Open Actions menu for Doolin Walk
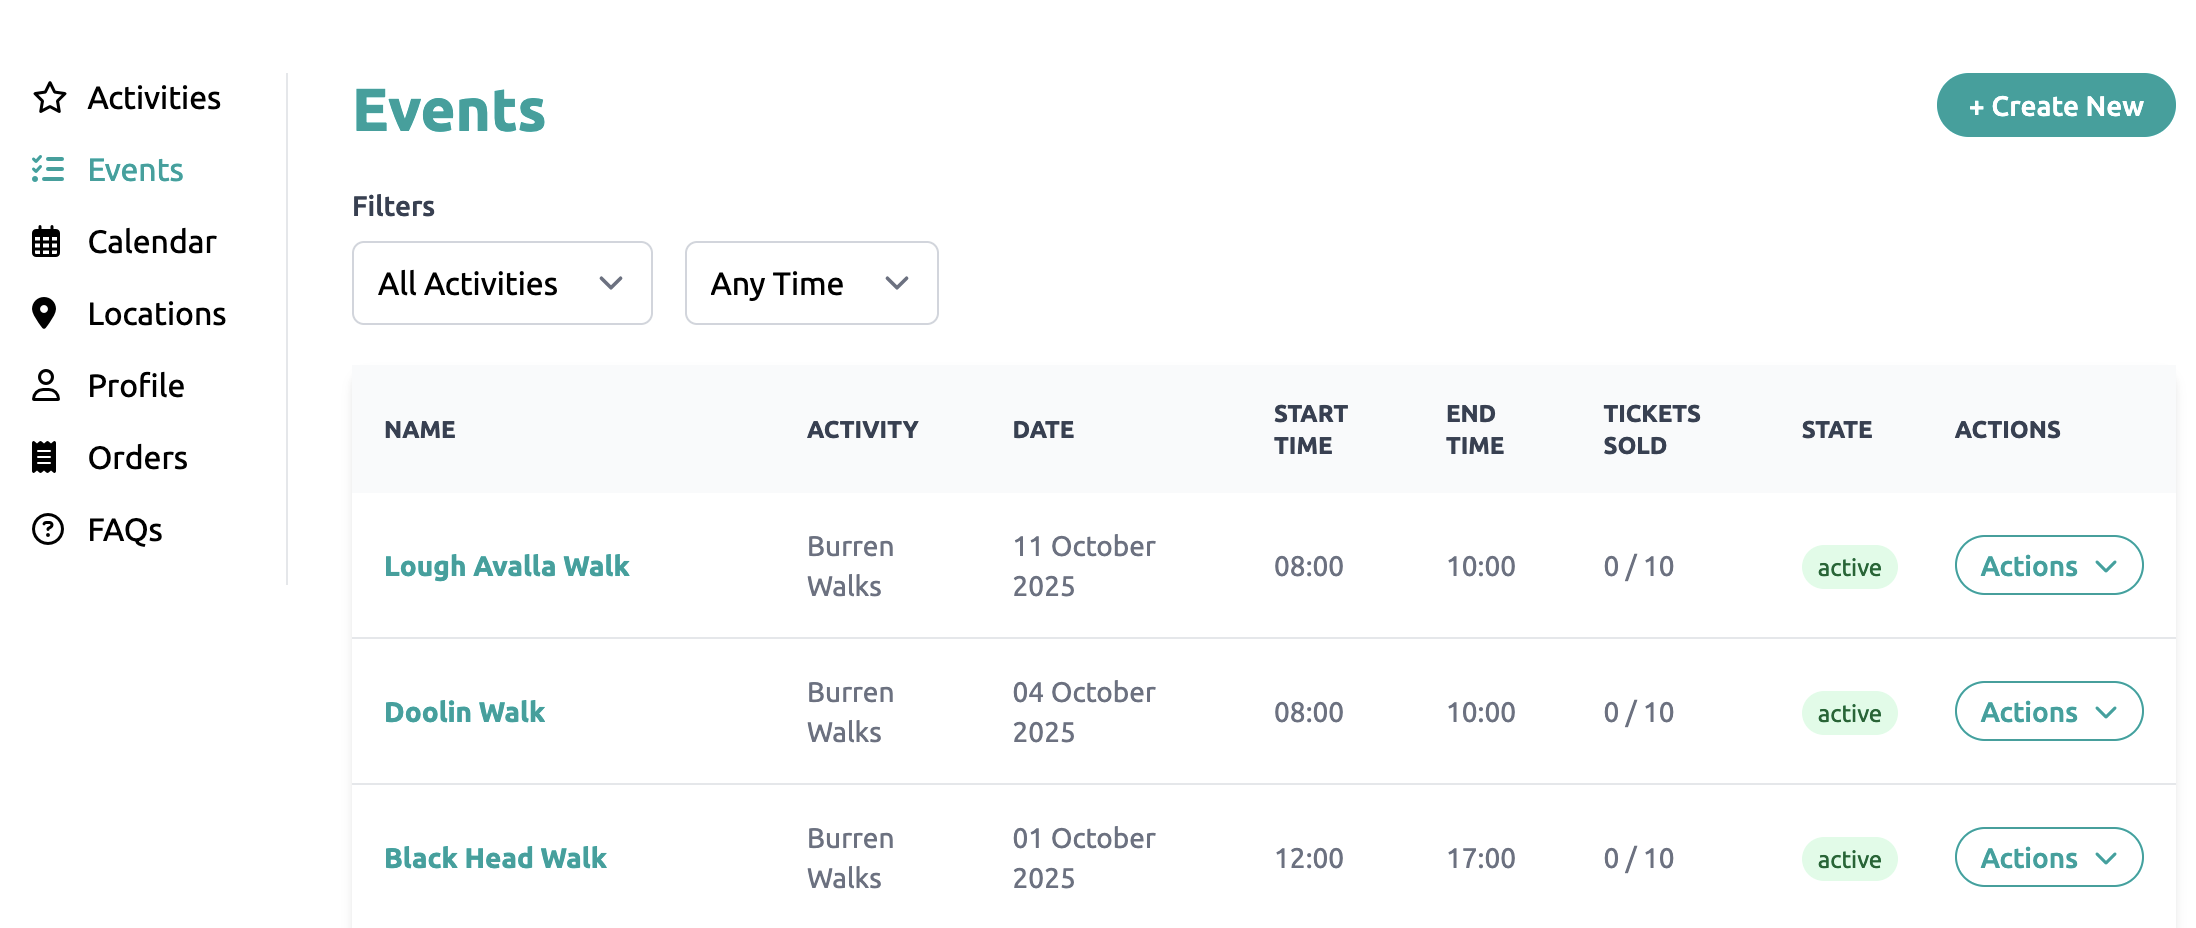Viewport: 2196px width, 928px height. tap(2048, 712)
